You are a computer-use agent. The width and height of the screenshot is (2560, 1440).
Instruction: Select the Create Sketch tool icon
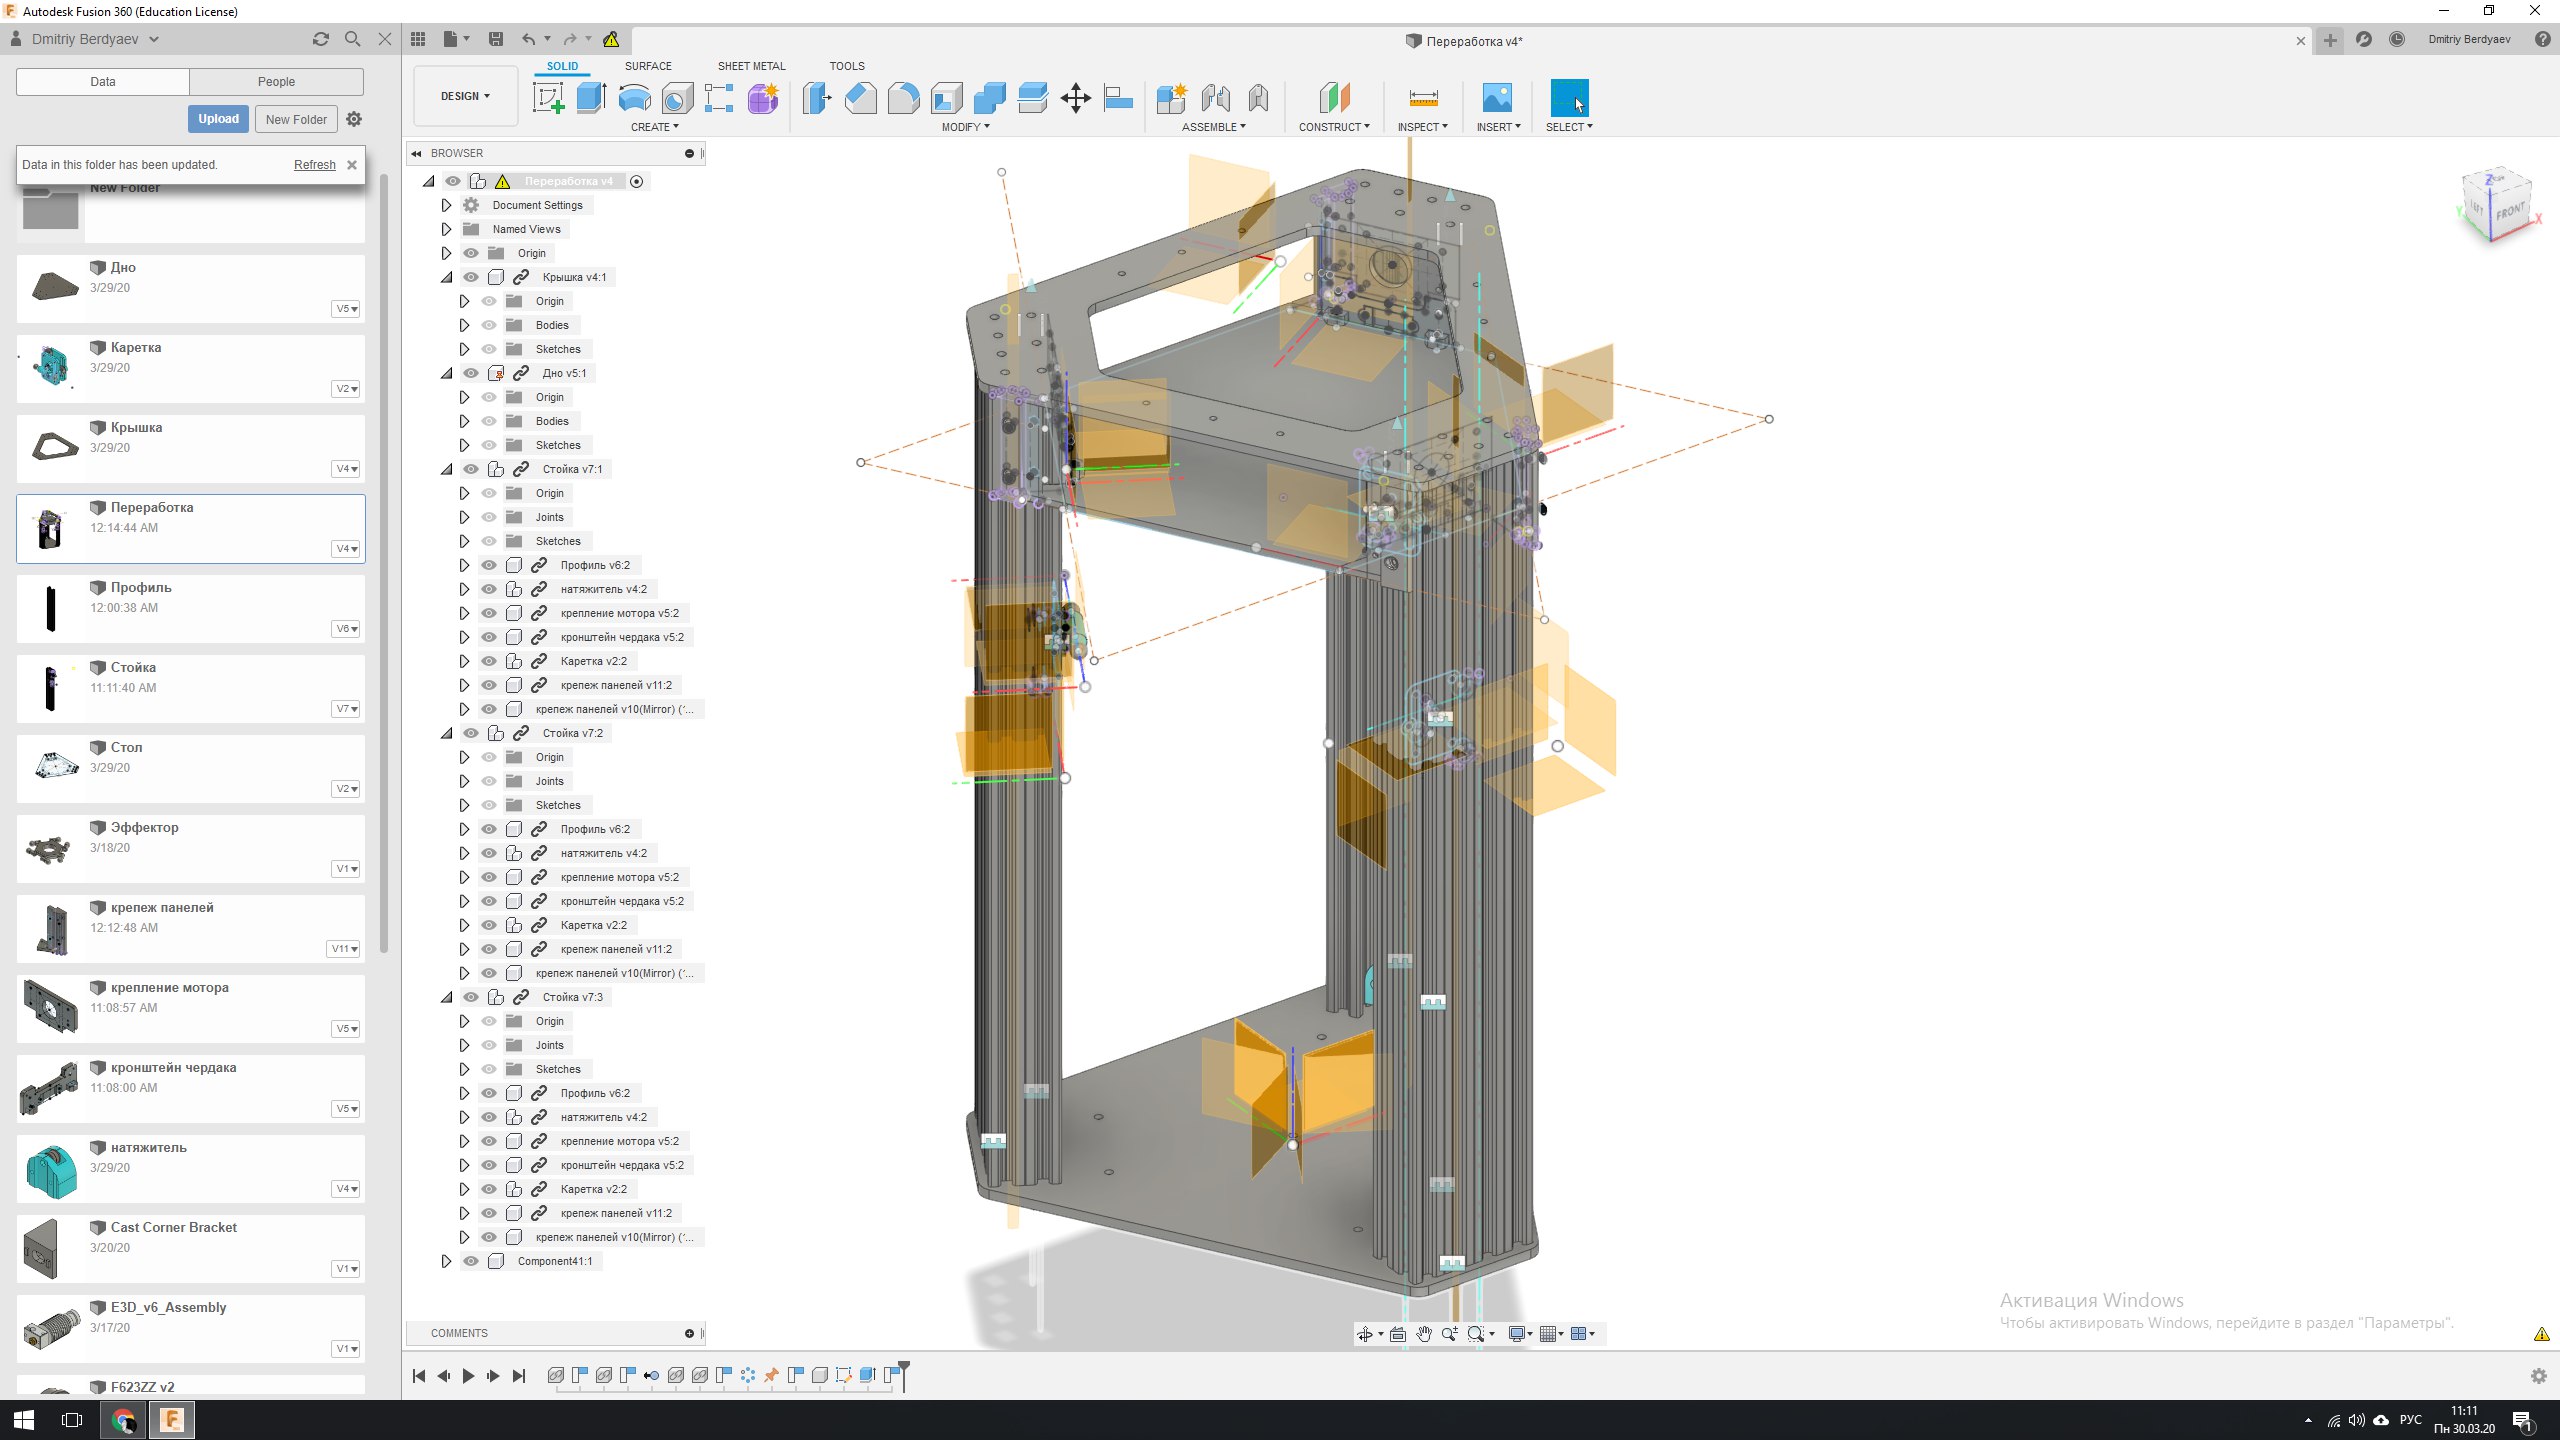click(548, 98)
